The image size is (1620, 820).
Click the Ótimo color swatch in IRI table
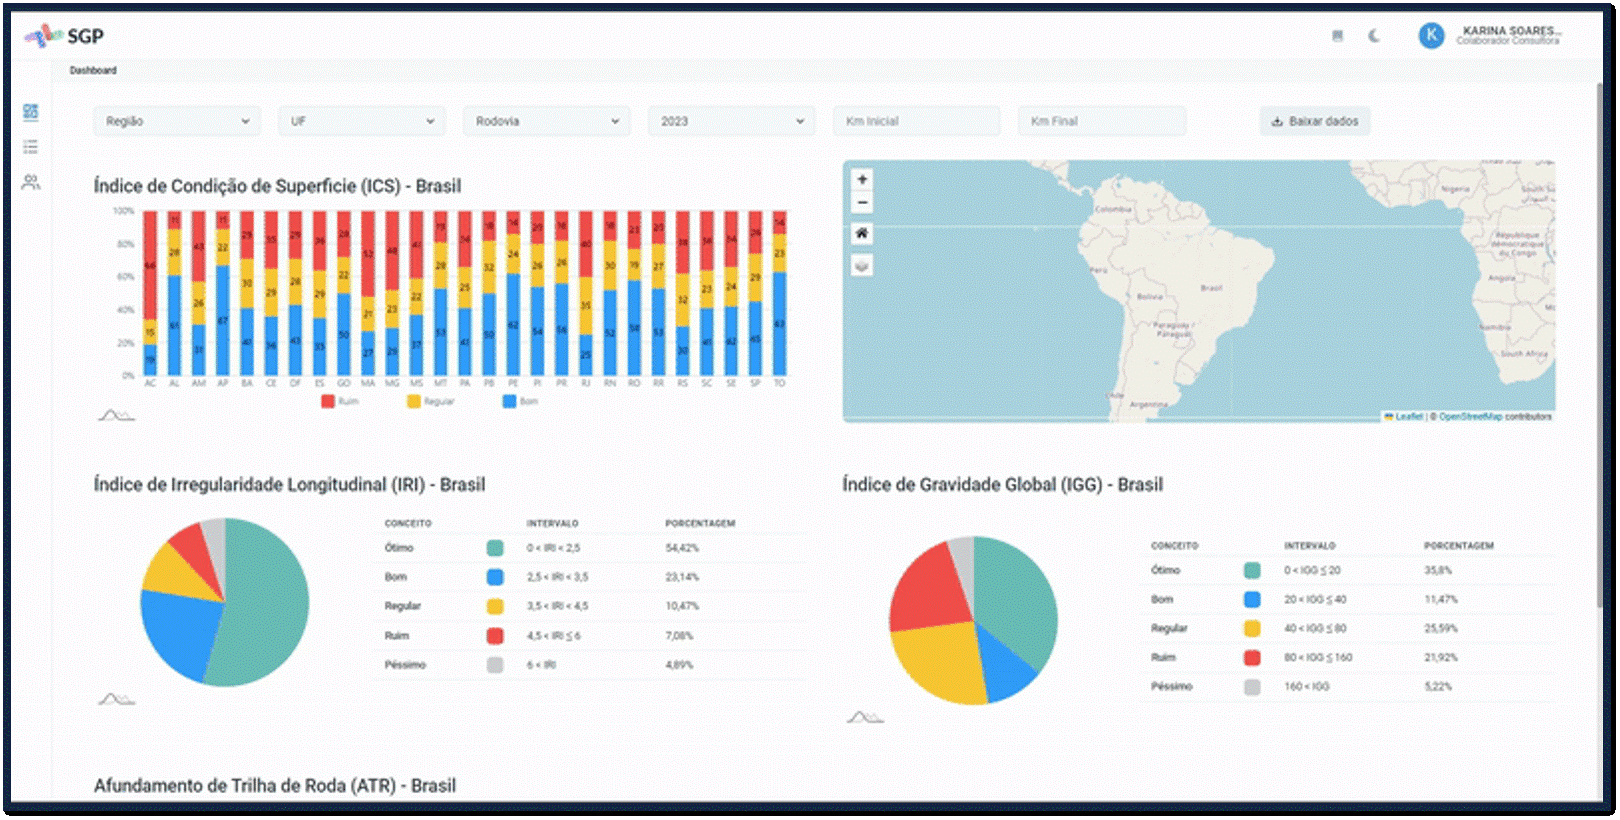(495, 548)
